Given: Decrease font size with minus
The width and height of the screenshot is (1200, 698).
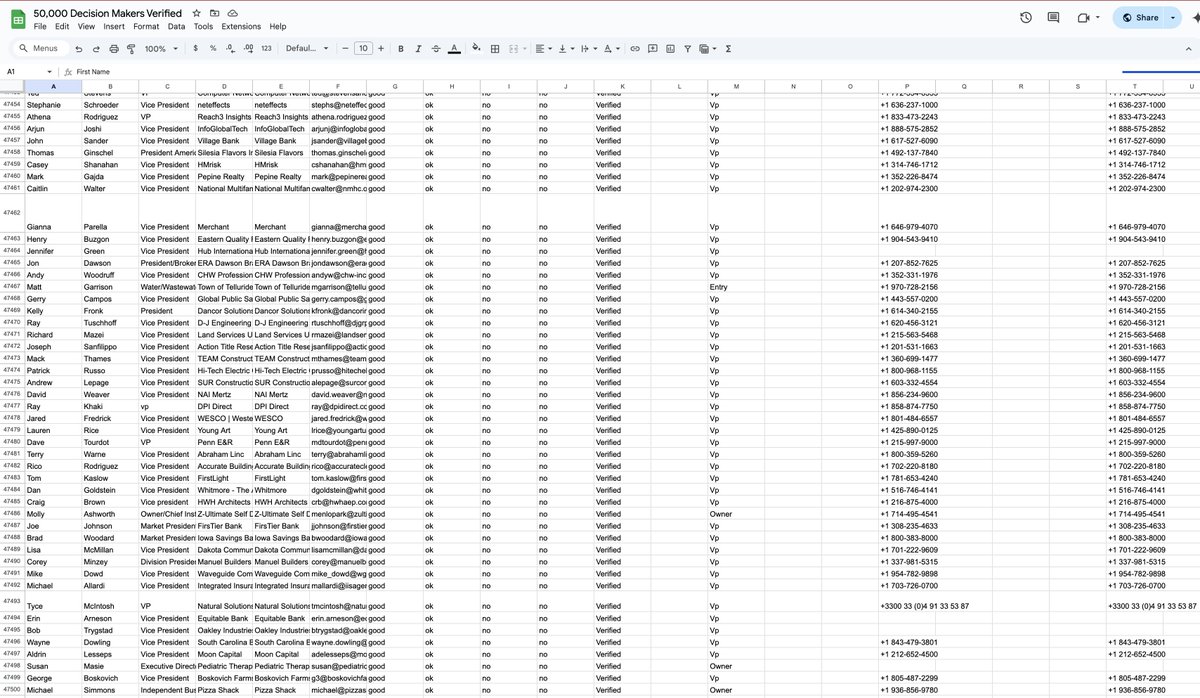Looking at the screenshot, I should [x=345, y=48].
